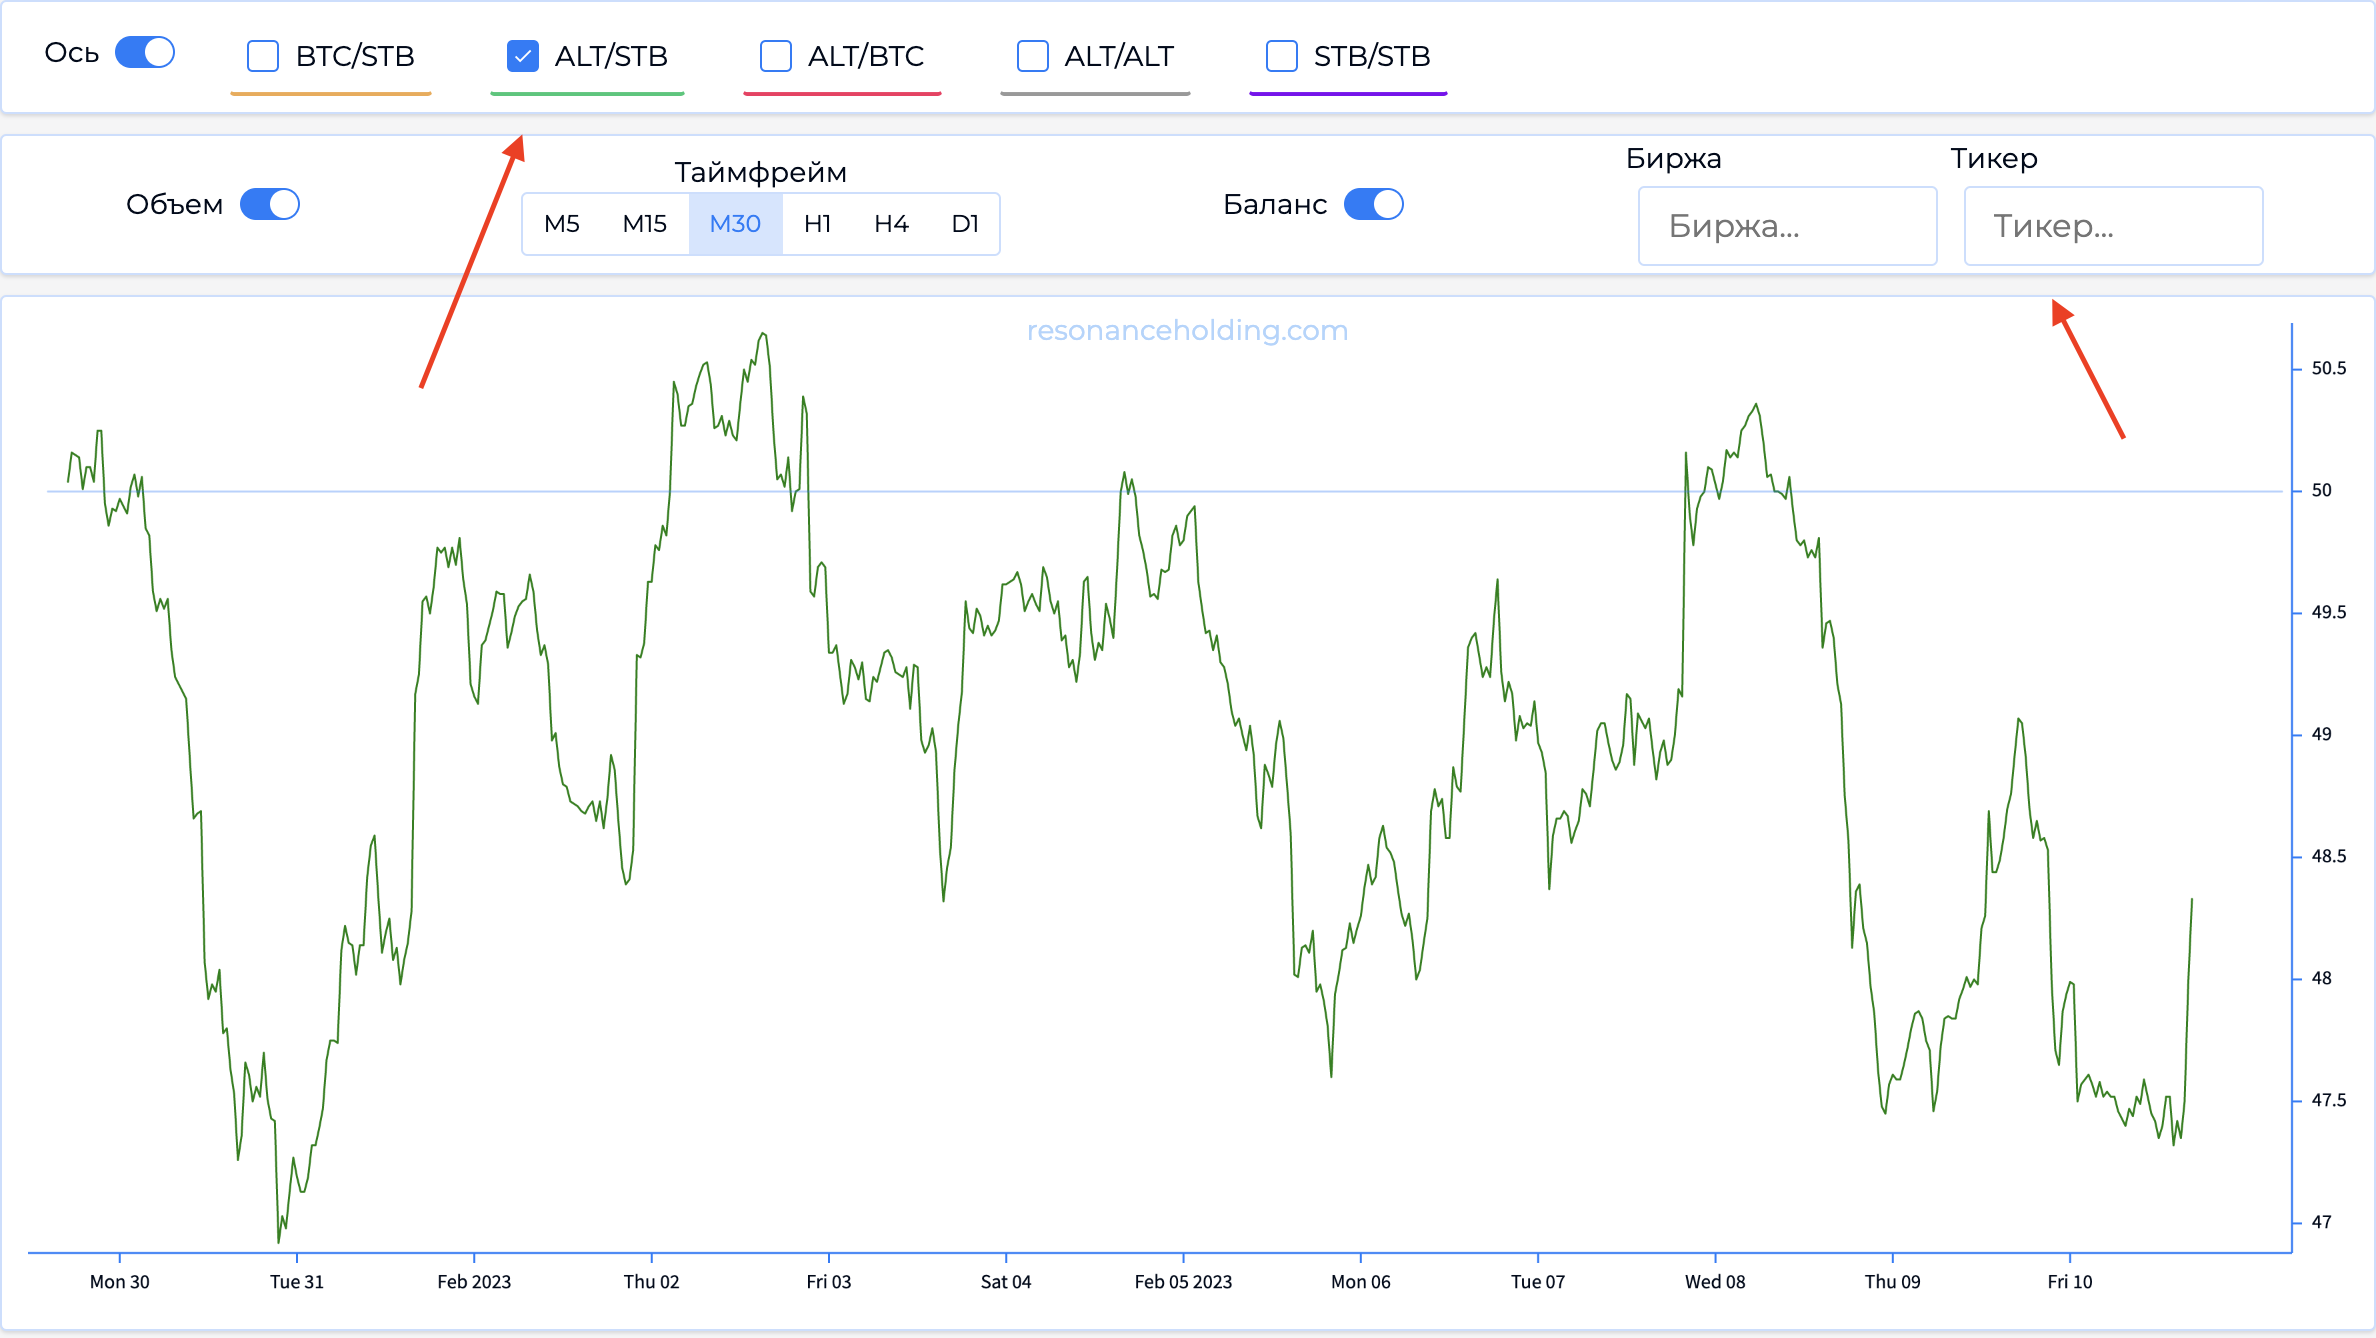Image resolution: width=2376 pixels, height=1338 pixels.
Task: Select the M5 timeframe
Action: click(561, 224)
